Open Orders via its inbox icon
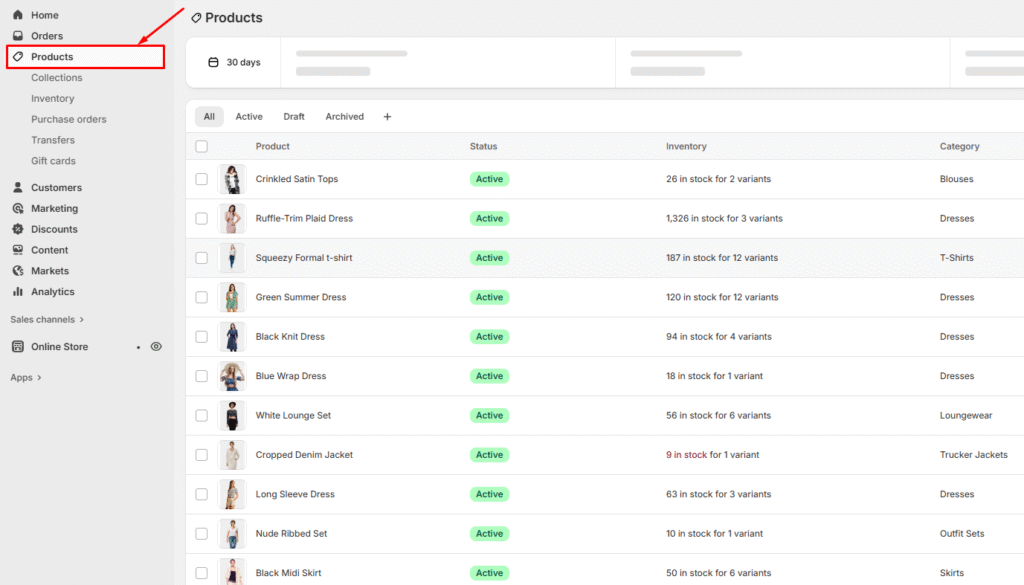Image resolution: width=1024 pixels, height=585 pixels. click(x=18, y=36)
